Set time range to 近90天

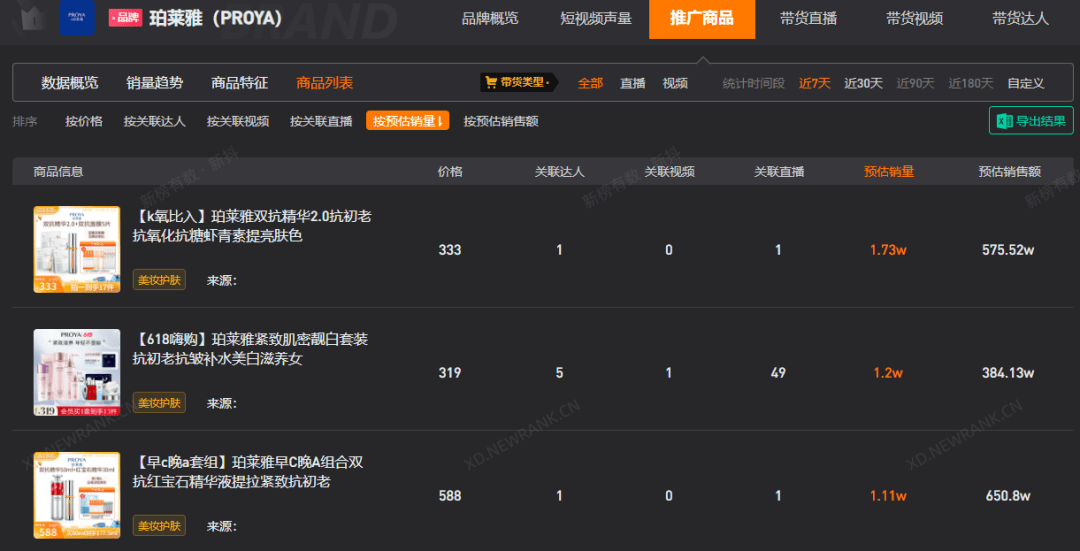pos(915,83)
